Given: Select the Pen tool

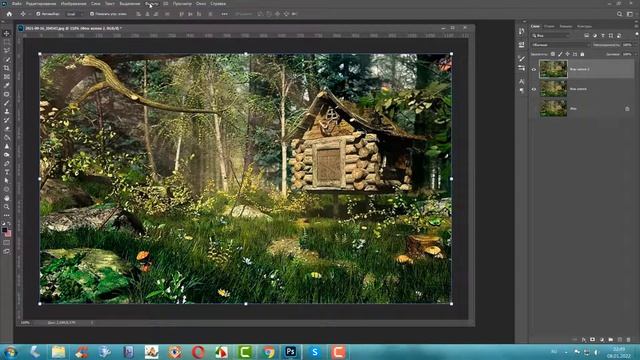Looking at the screenshot, I should [7, 163].
